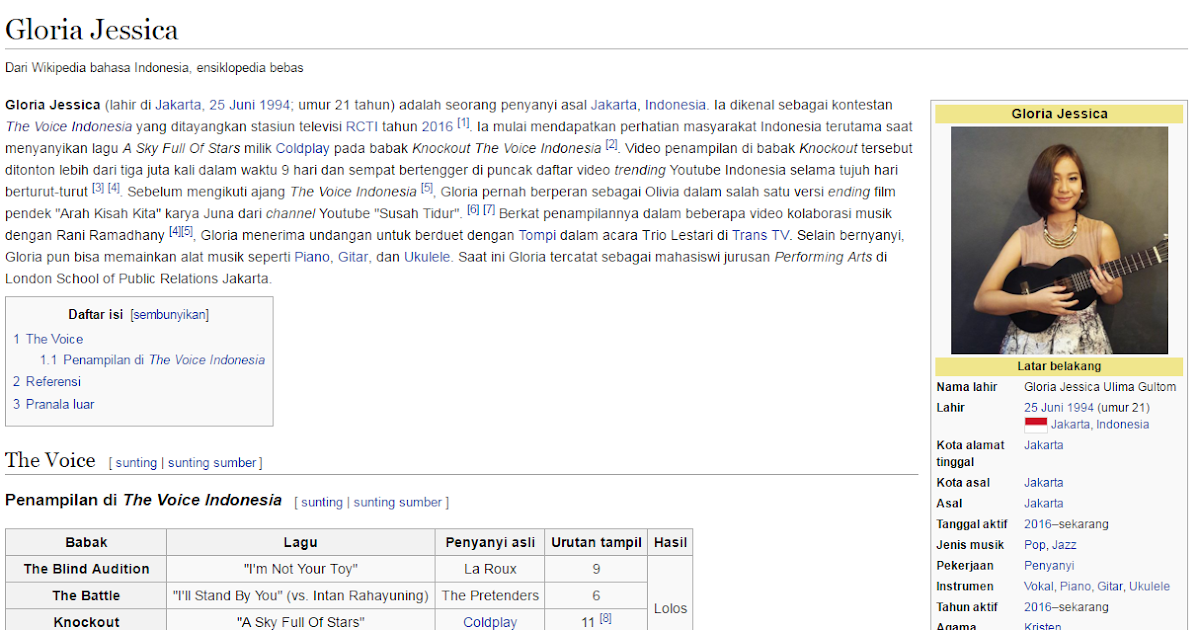Screen dimensions: 1200x630
Task: Click the Penyanyi asli column header
Action: coord(490,543)
